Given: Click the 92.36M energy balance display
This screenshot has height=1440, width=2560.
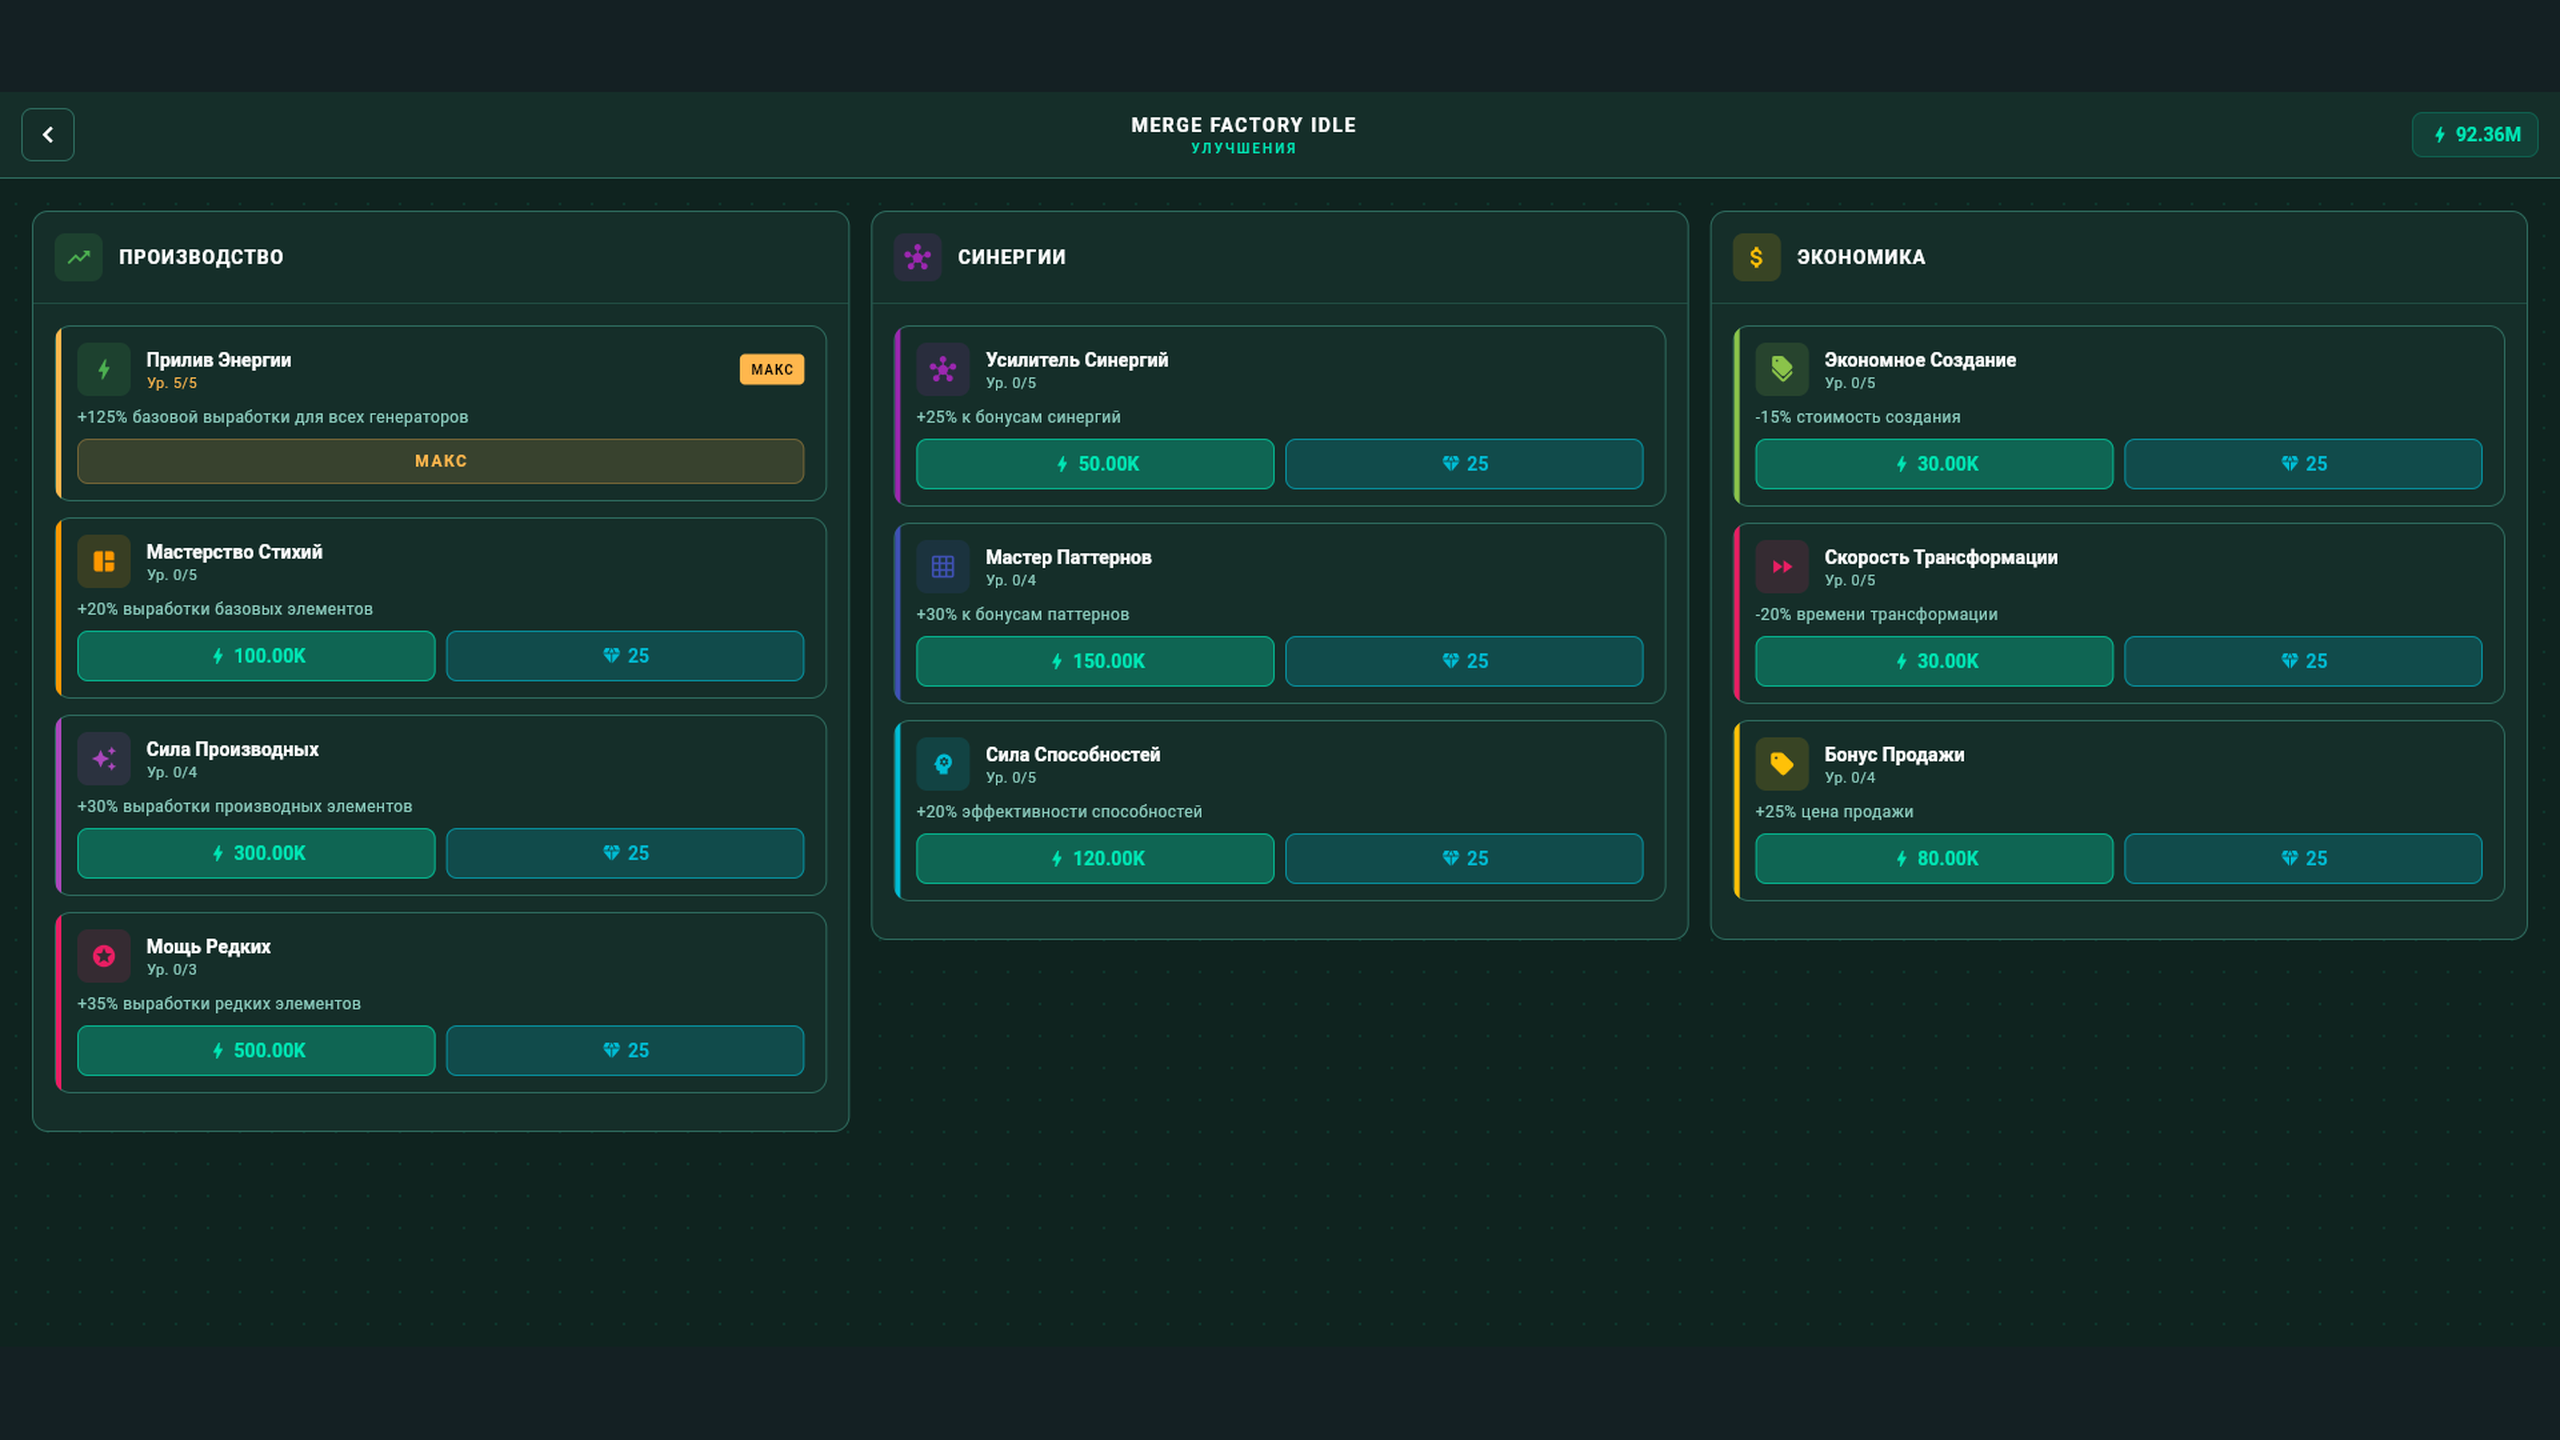Looking at the screenshot, I should click(2475, 134).
